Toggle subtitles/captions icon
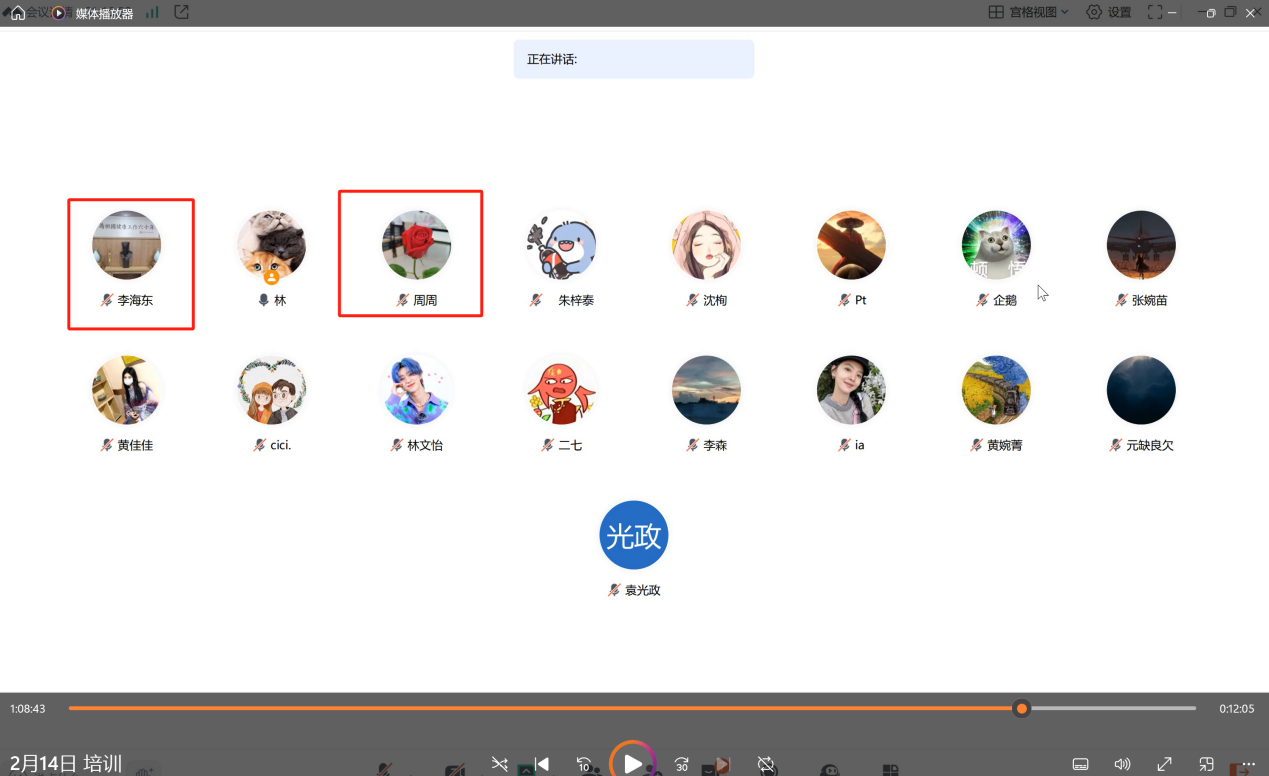The image size is (1269, 776). [x=1080, y=764]
